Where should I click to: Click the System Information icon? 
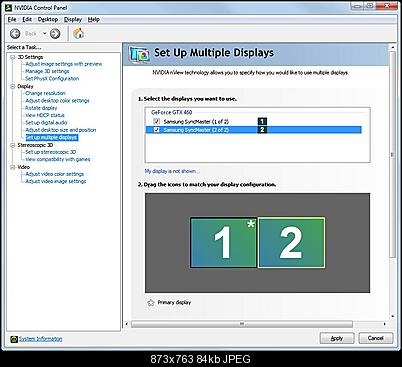(14, 339)
